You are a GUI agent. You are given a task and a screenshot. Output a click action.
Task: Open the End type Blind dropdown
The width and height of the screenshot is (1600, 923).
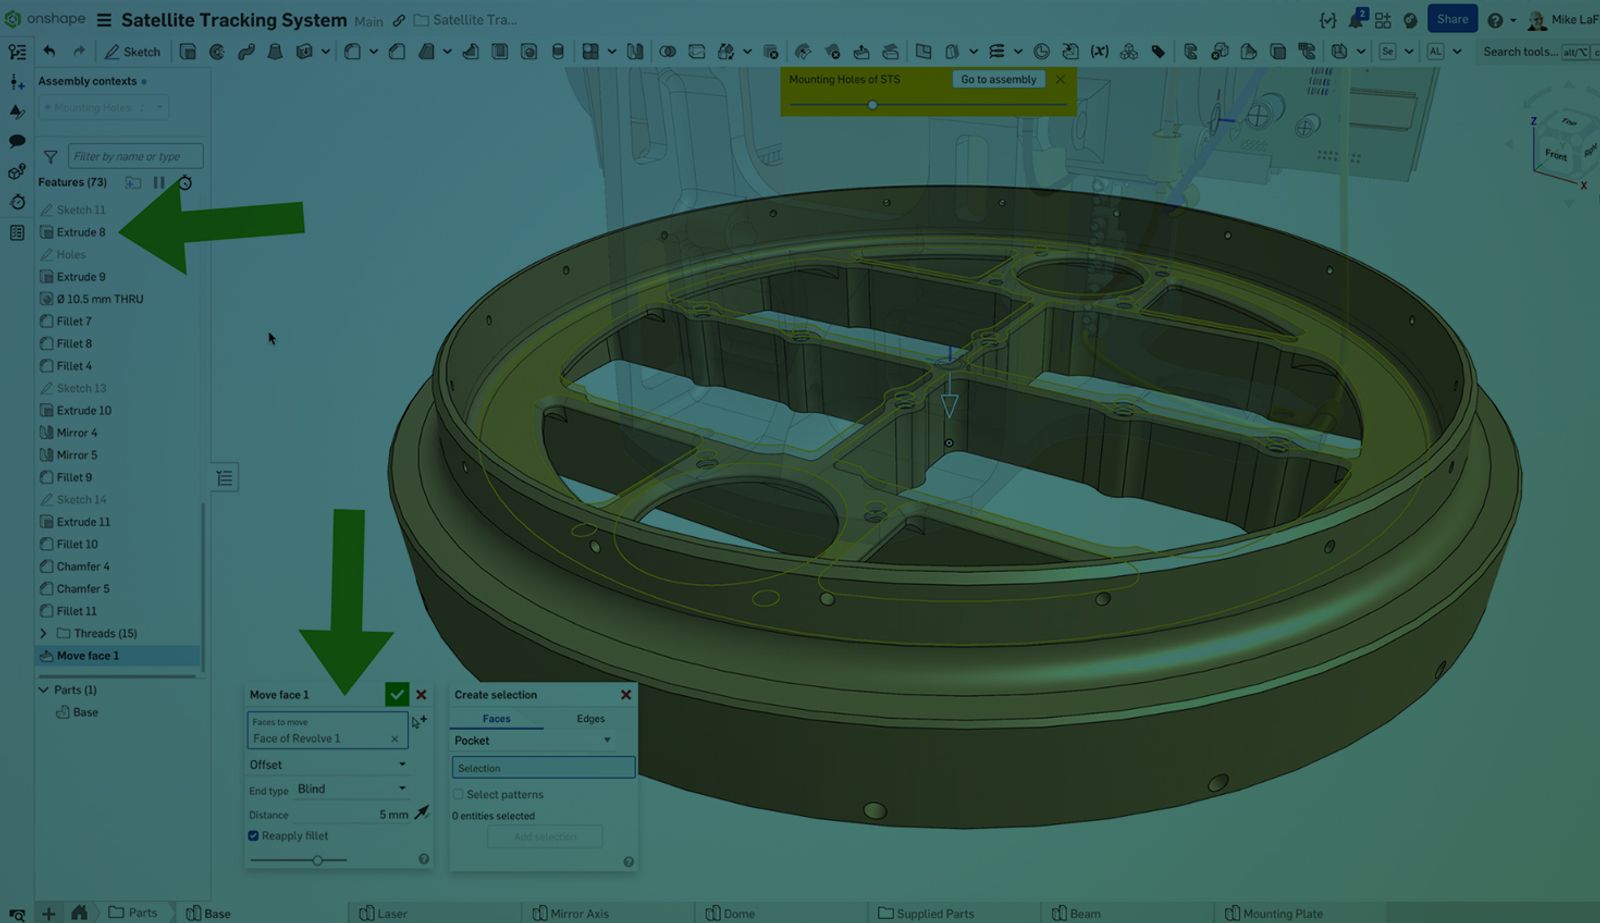coord(352,789)
